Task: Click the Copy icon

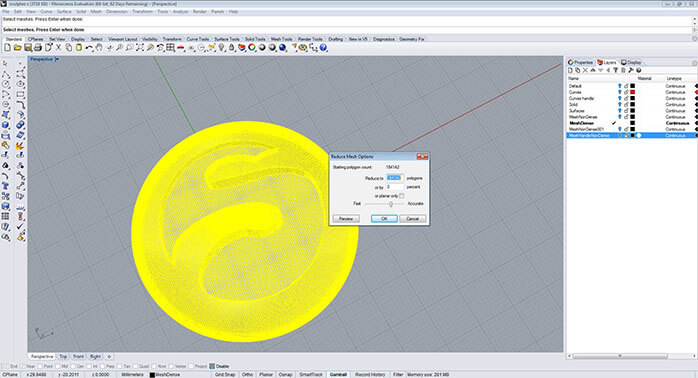Action: tap(69, 47)
